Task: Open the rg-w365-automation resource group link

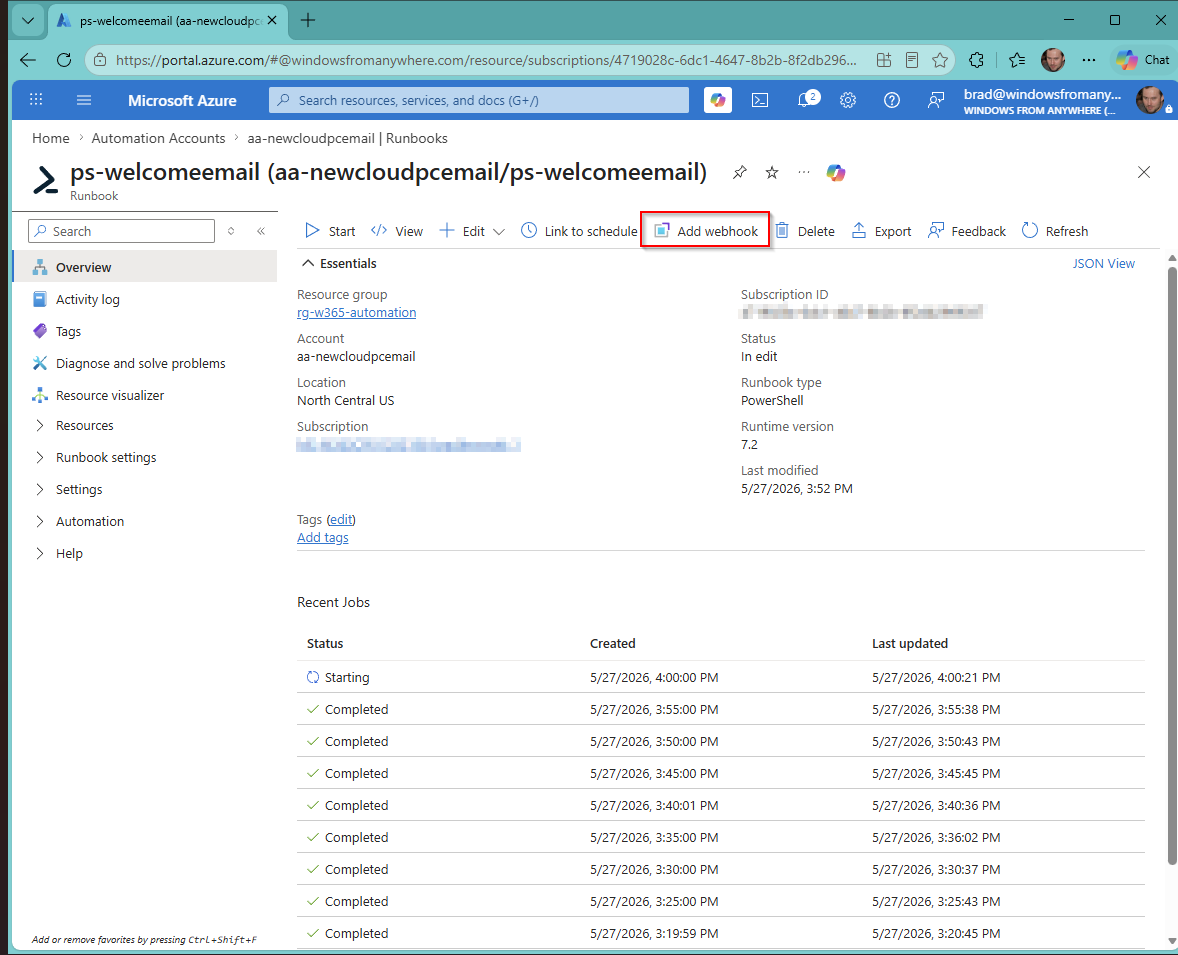Action: point(356,313)
